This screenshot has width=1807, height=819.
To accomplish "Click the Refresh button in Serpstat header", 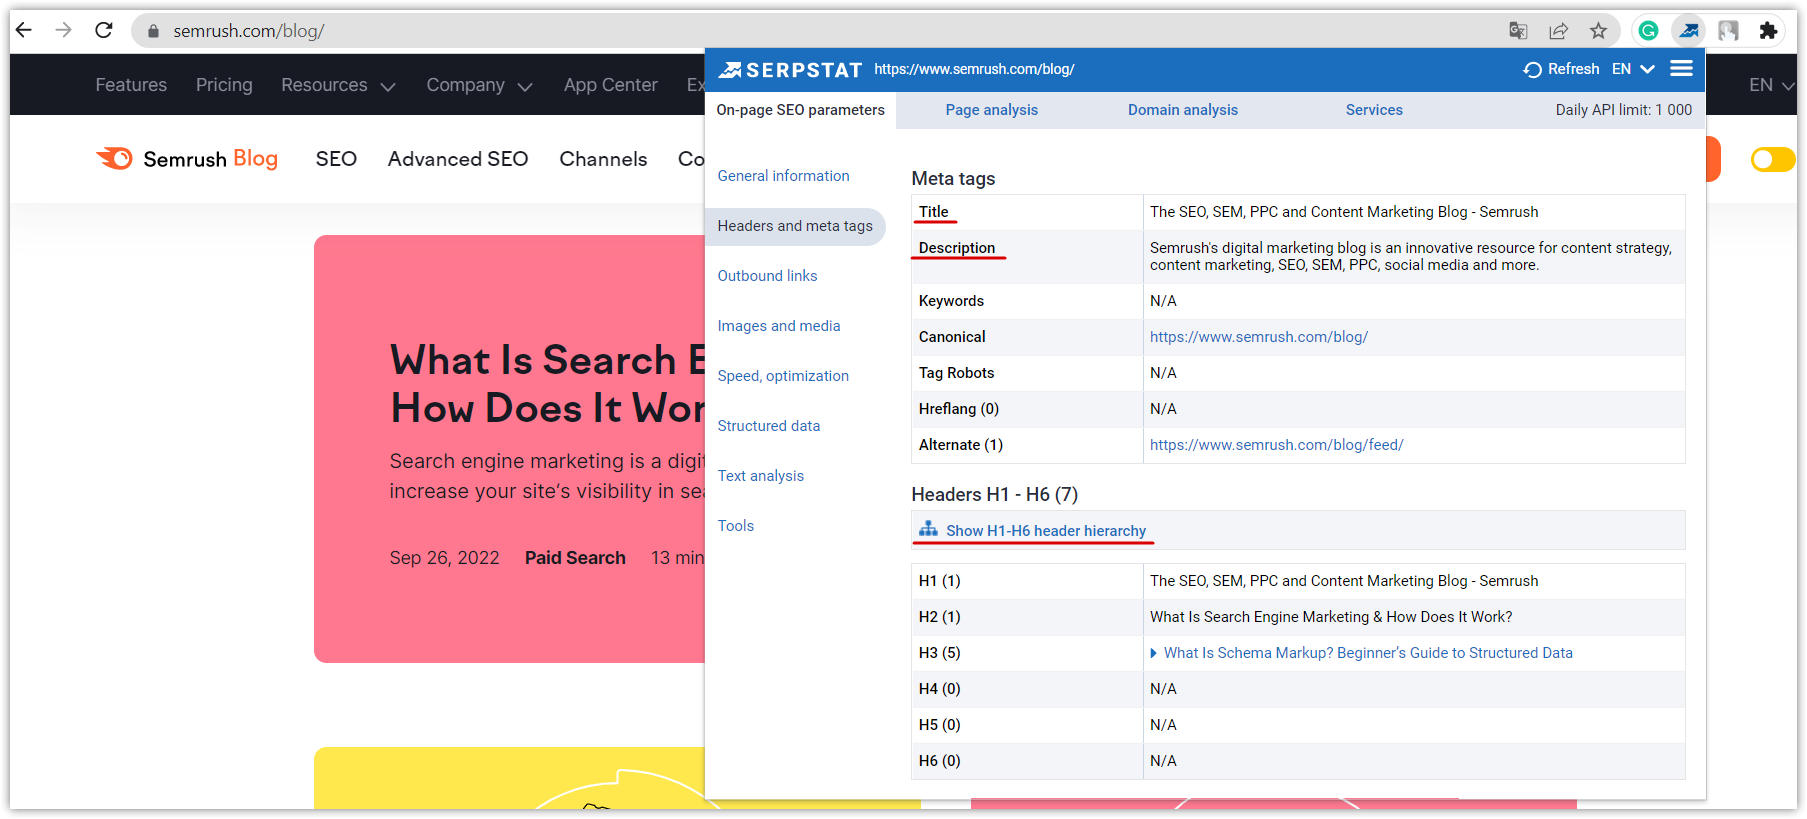I will tap(1561, 69).
